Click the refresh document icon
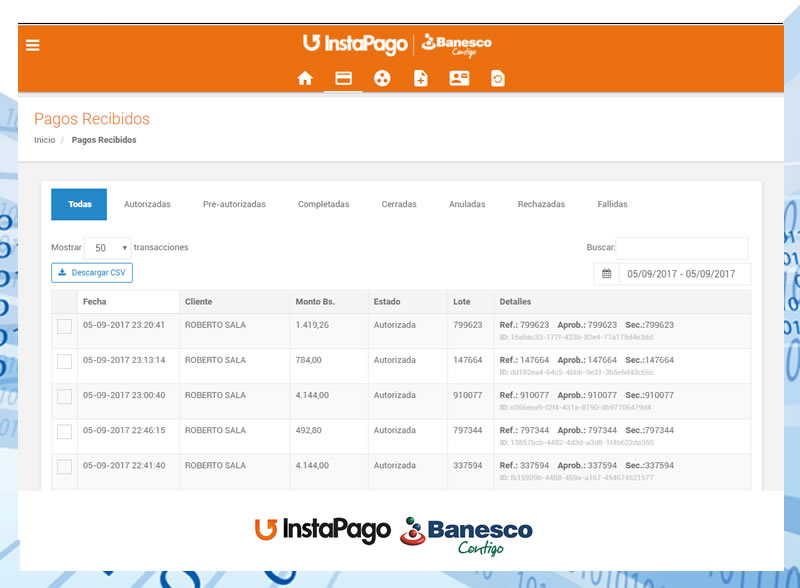Screen dimensions: 800x588 click(x=497, y=78)
